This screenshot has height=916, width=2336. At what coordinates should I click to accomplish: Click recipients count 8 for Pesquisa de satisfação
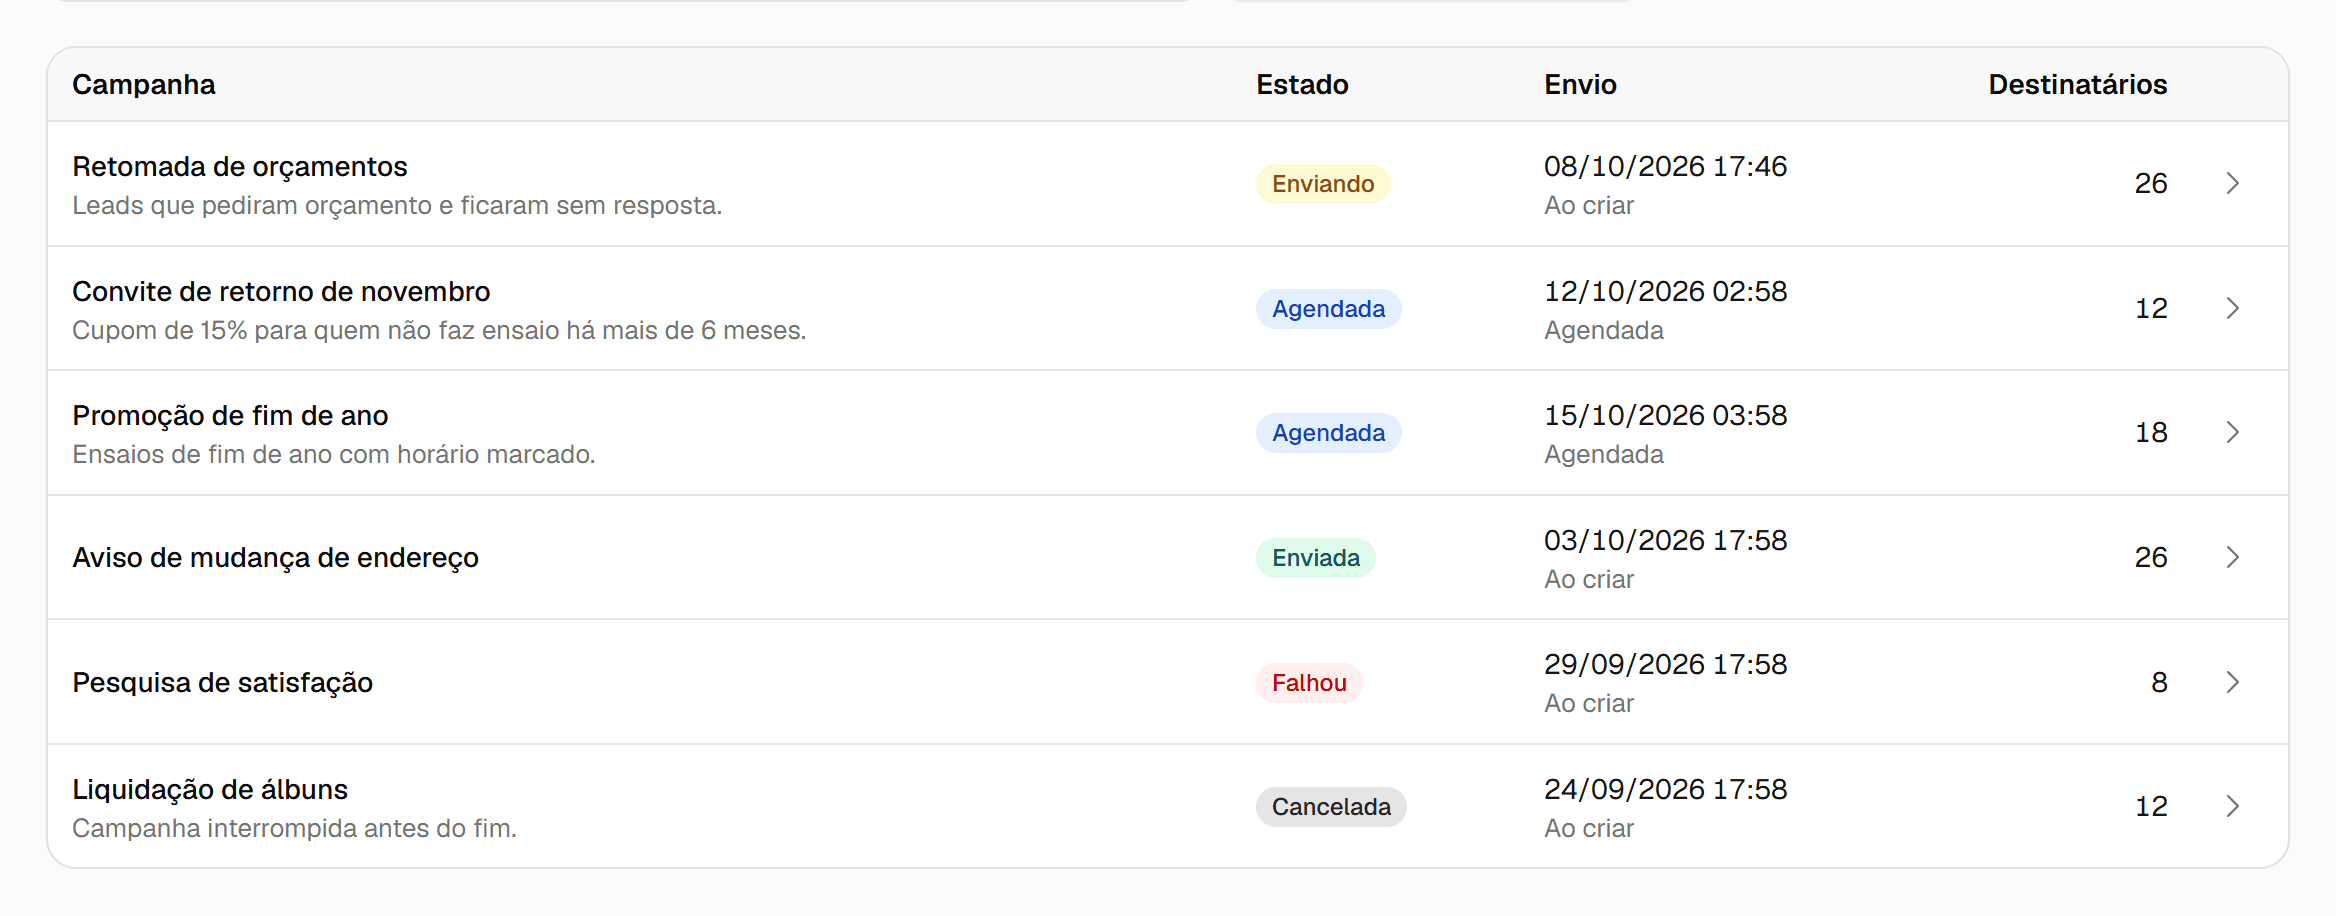tap(2159, 682)
